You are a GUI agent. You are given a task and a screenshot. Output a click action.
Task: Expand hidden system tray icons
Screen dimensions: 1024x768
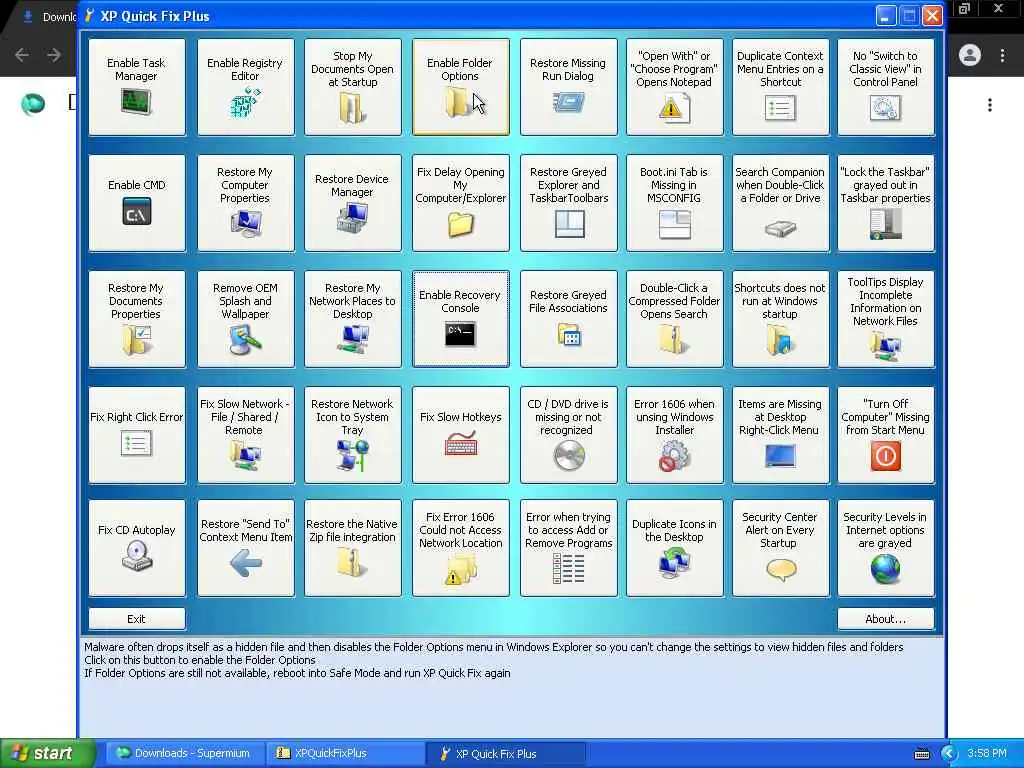(x=949, y=754)
